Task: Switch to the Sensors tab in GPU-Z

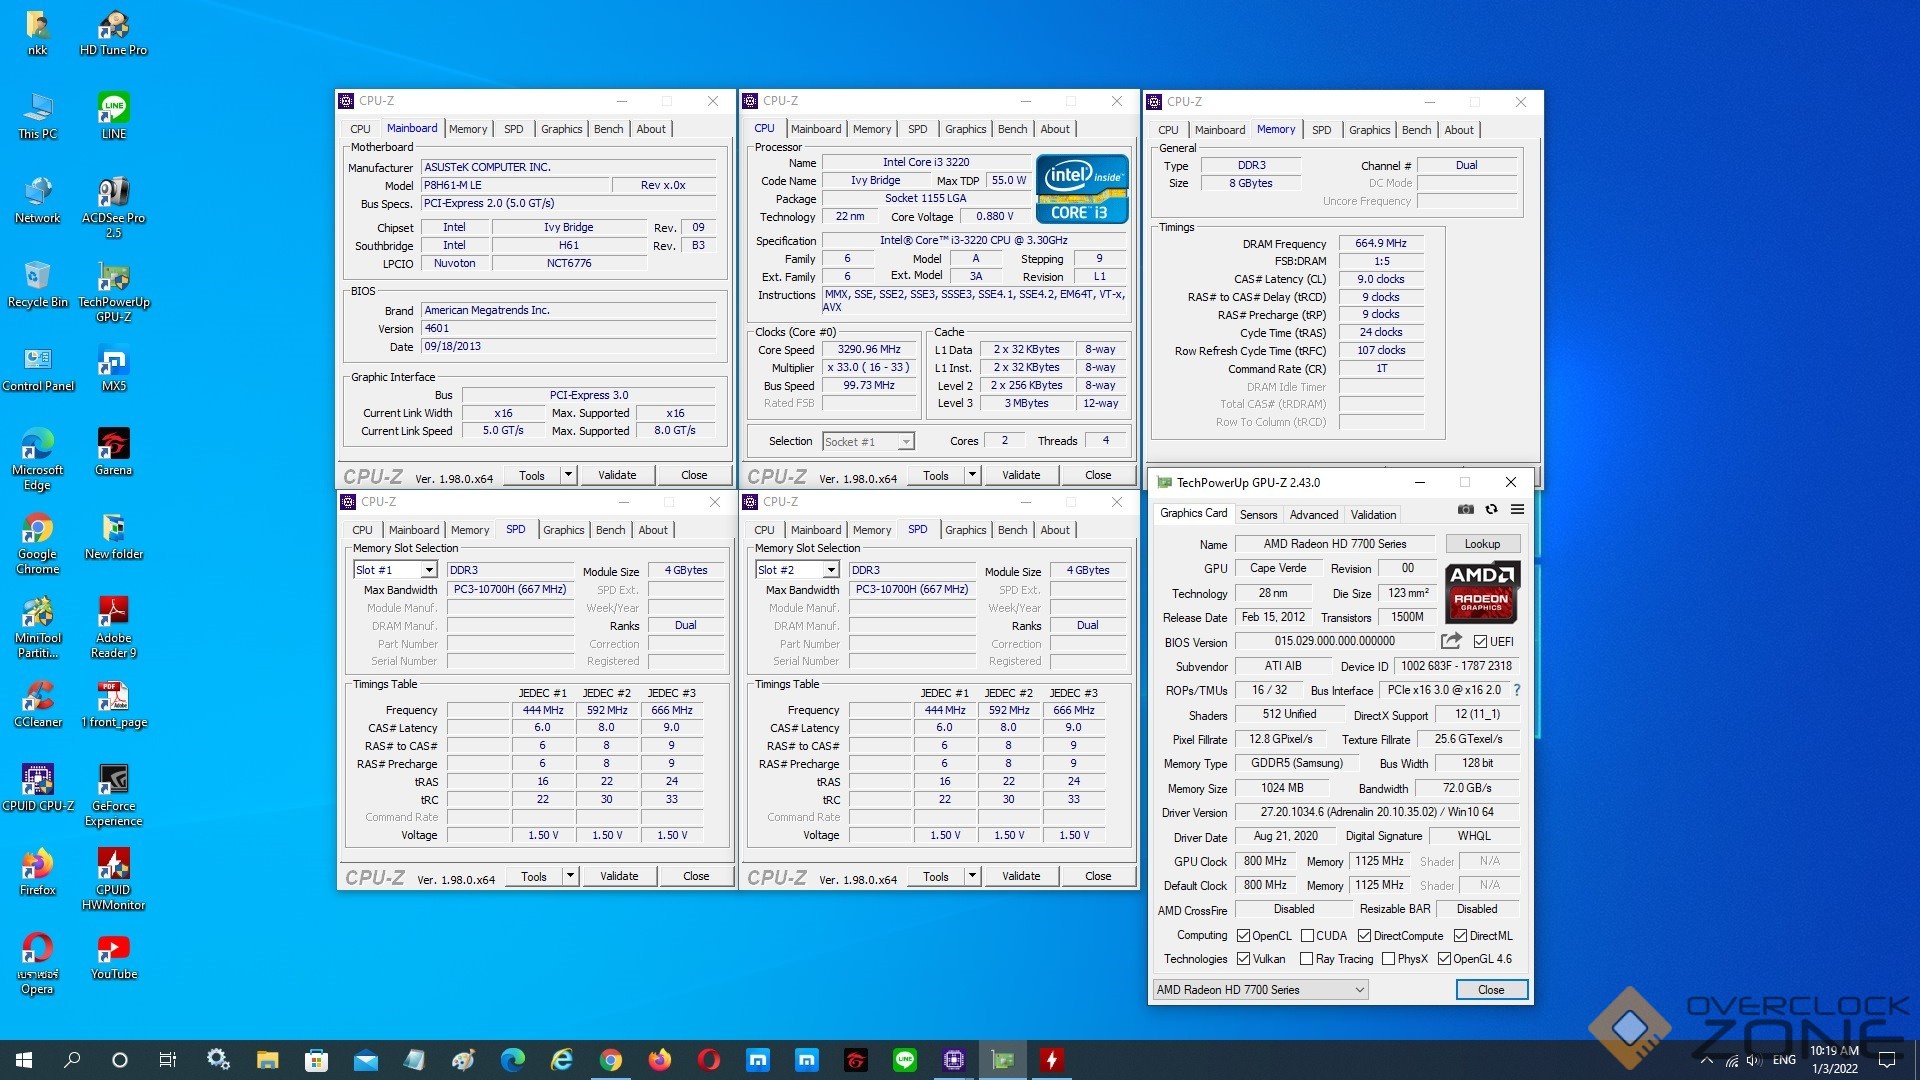Action: (x=1258, y=514)
